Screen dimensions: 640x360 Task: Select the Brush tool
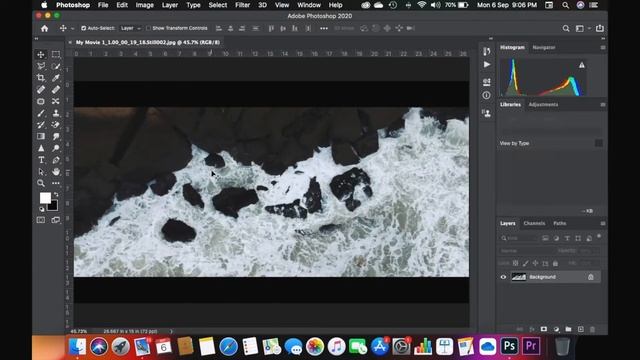(x=41, y=113)
